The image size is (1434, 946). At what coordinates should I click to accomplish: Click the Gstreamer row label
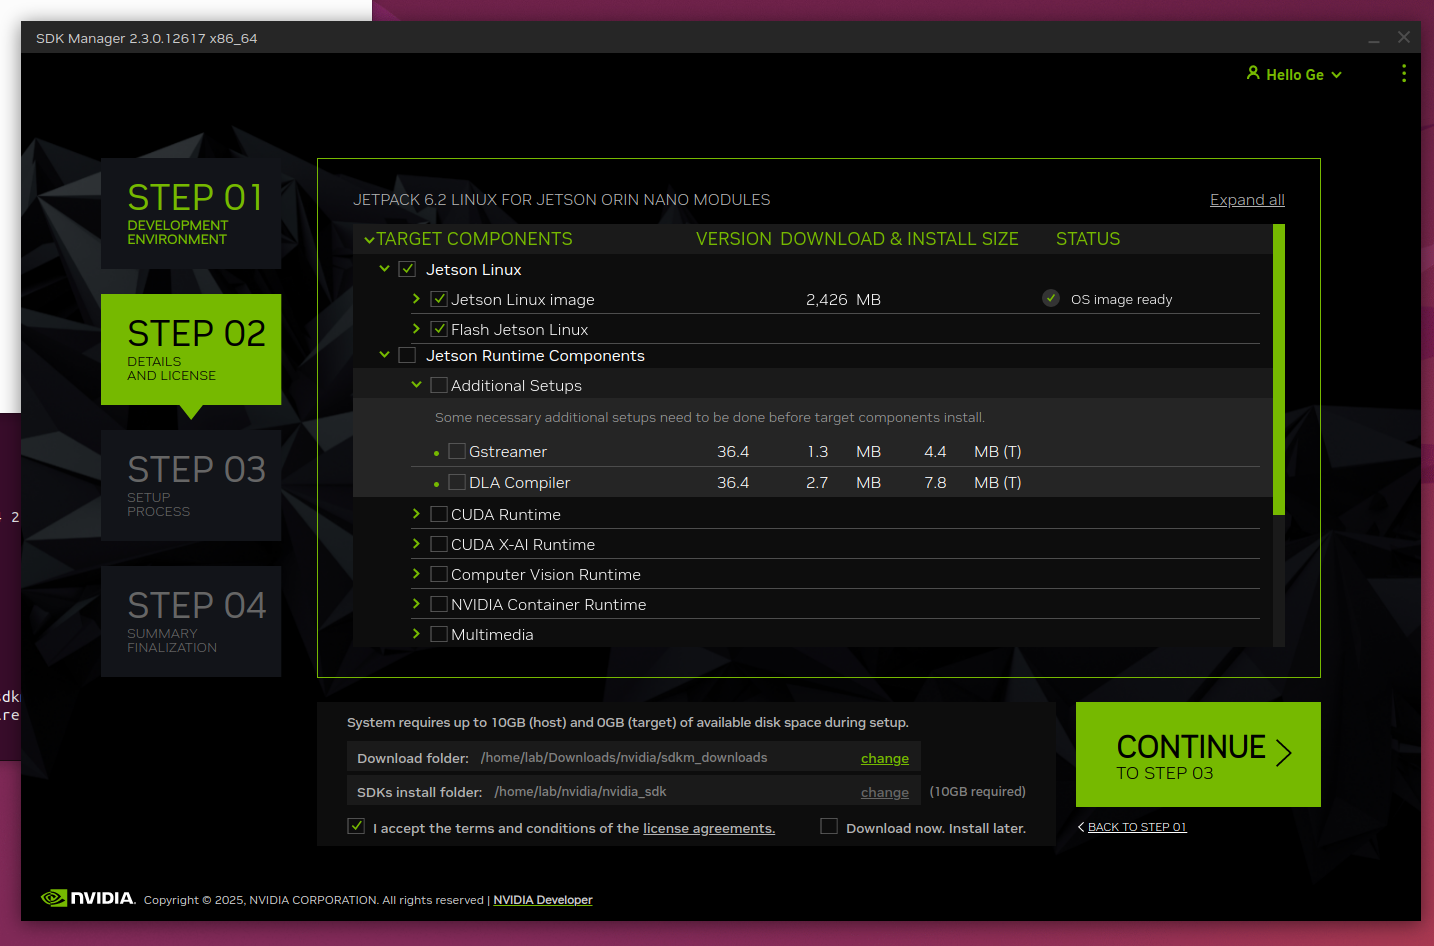(508, 452)
